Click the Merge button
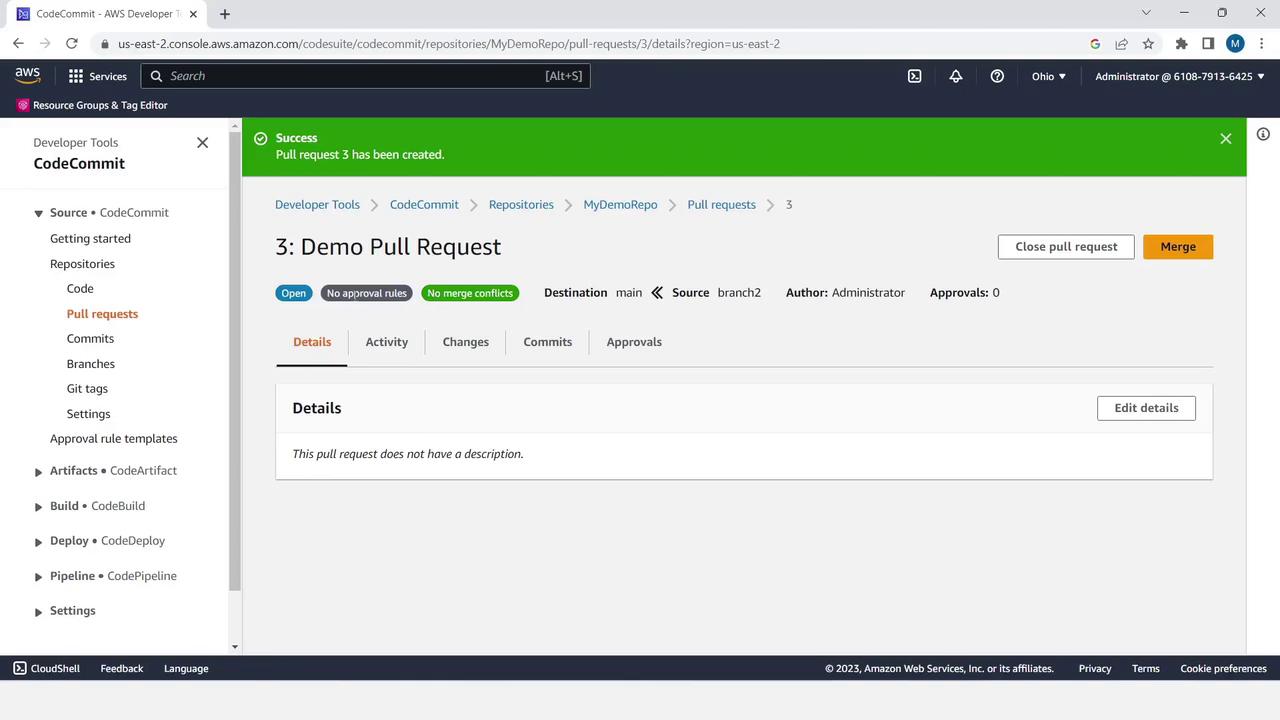1280x720 pixels. point(1178,247)
